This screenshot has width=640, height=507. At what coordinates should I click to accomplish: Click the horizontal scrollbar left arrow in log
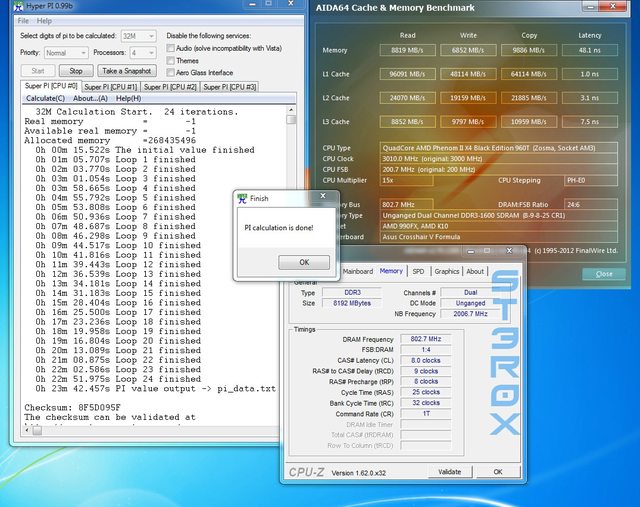pos(27,430)
